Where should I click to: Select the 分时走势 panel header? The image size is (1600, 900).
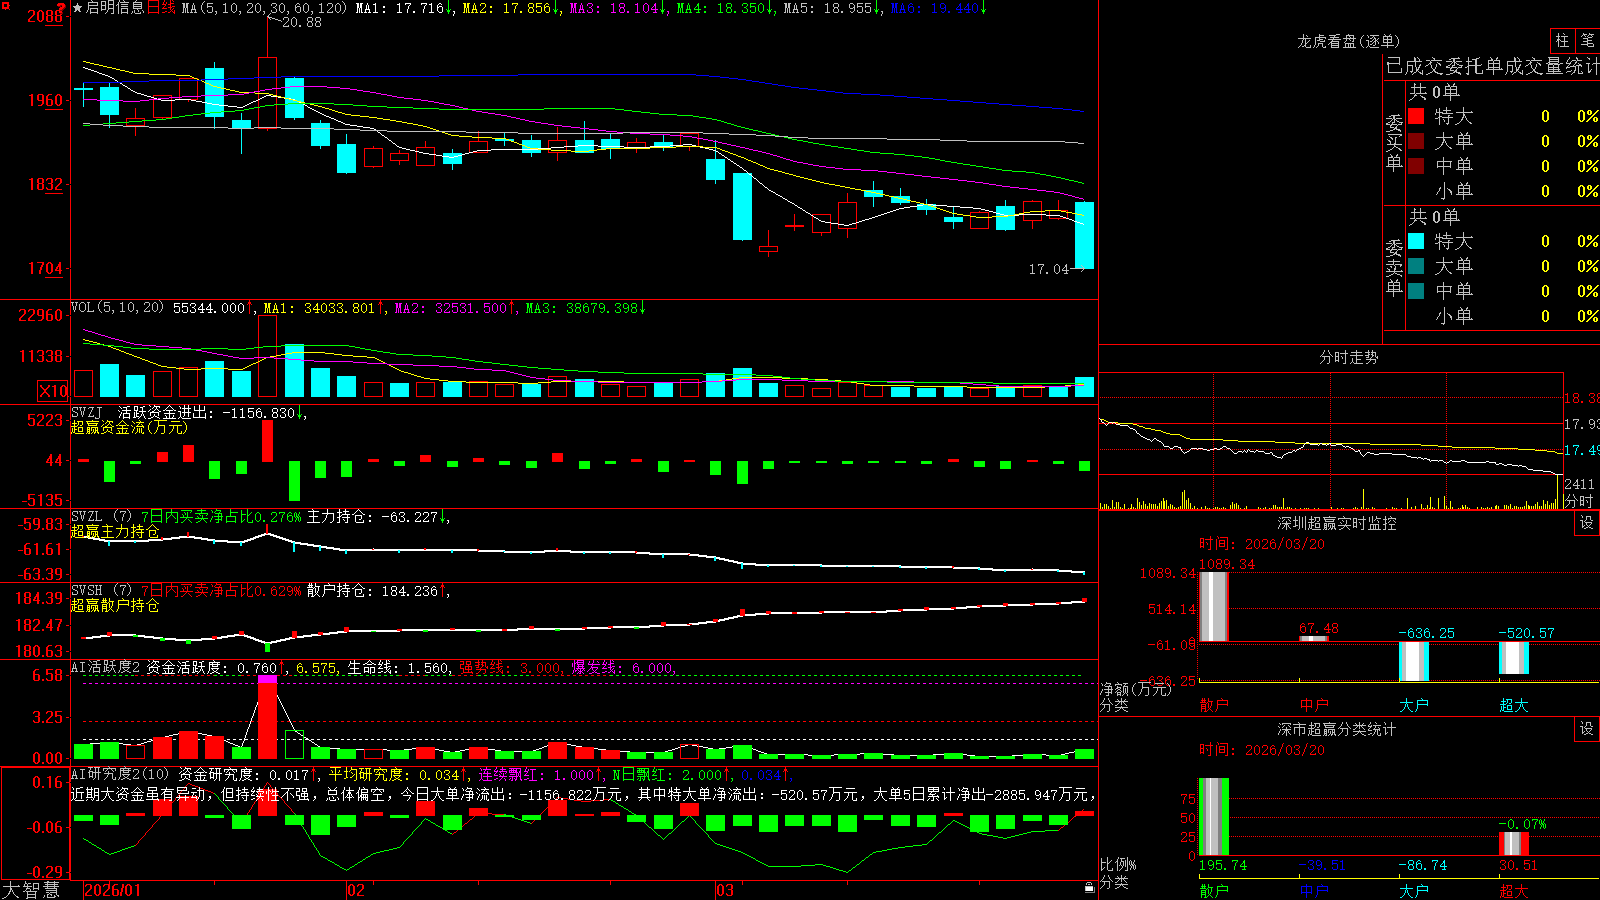(x=1348, y=357)
